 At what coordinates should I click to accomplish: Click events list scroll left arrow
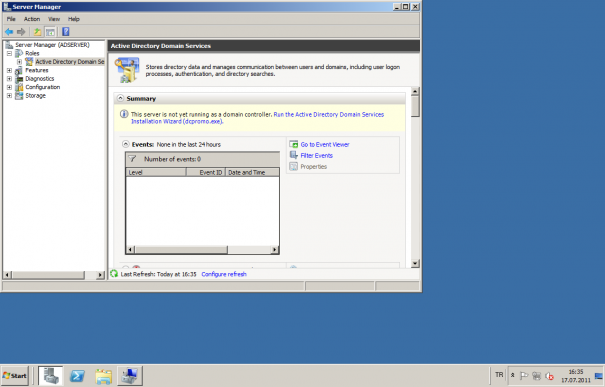tap(130, 250)
